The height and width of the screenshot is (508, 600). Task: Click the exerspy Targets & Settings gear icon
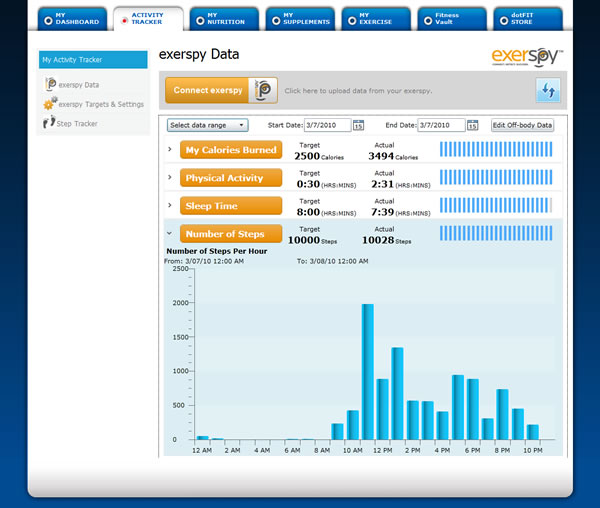(50, 104)
